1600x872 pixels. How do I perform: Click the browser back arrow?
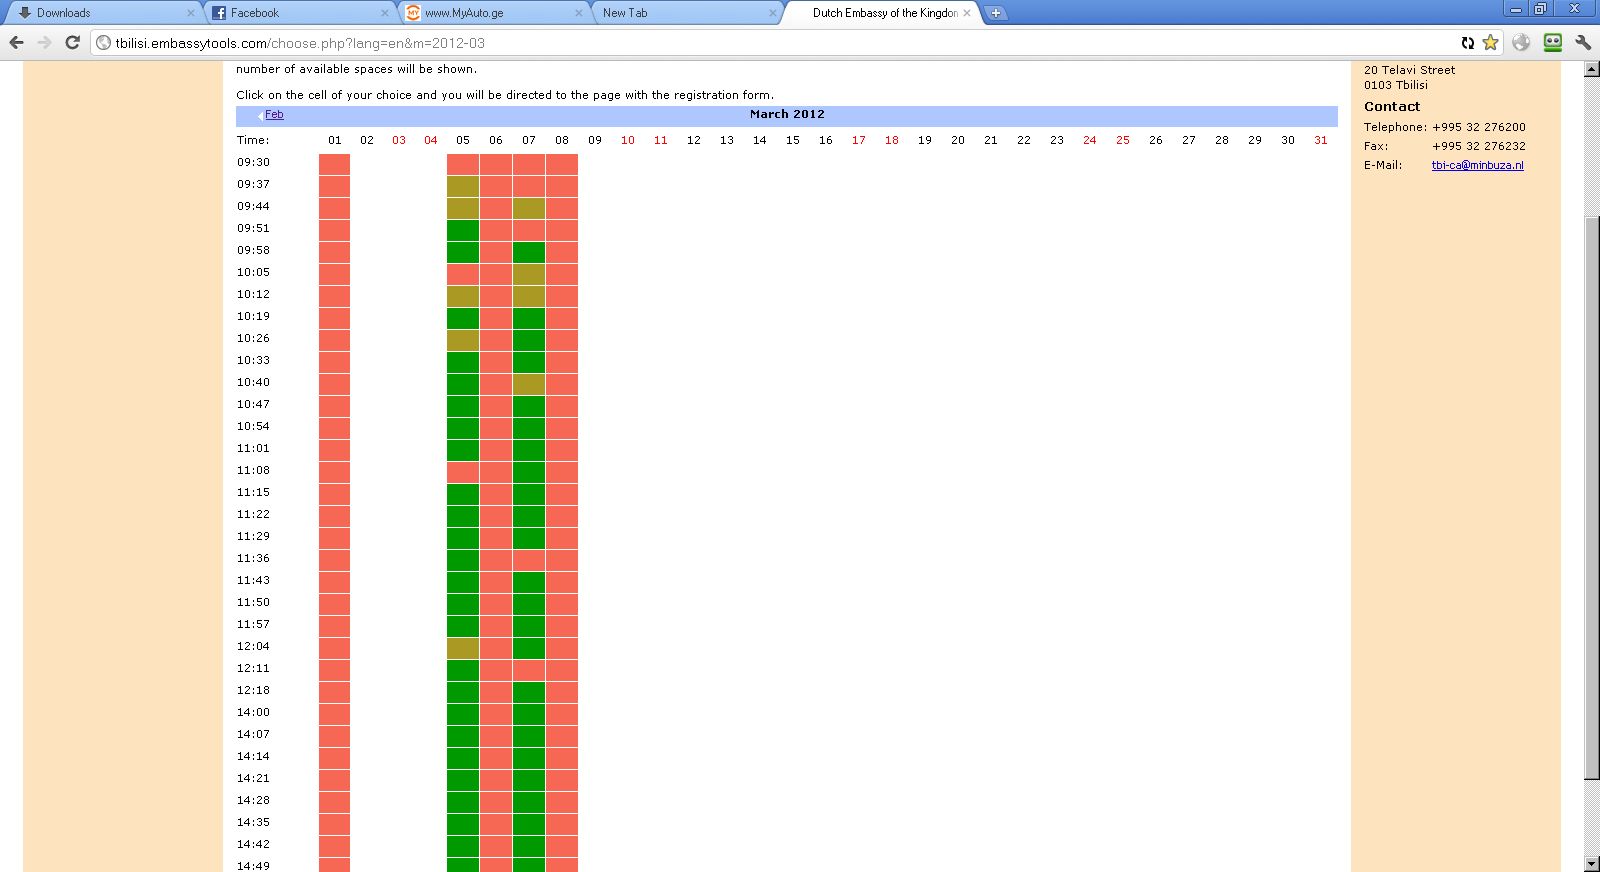pos(16,42)
